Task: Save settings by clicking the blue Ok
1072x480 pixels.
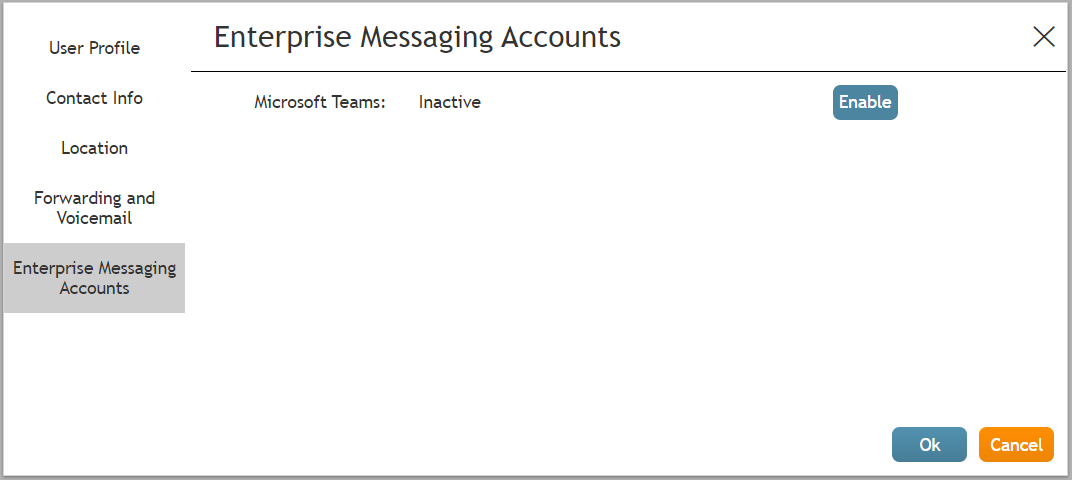Action: pyautogui.click(x=929, y=445)
